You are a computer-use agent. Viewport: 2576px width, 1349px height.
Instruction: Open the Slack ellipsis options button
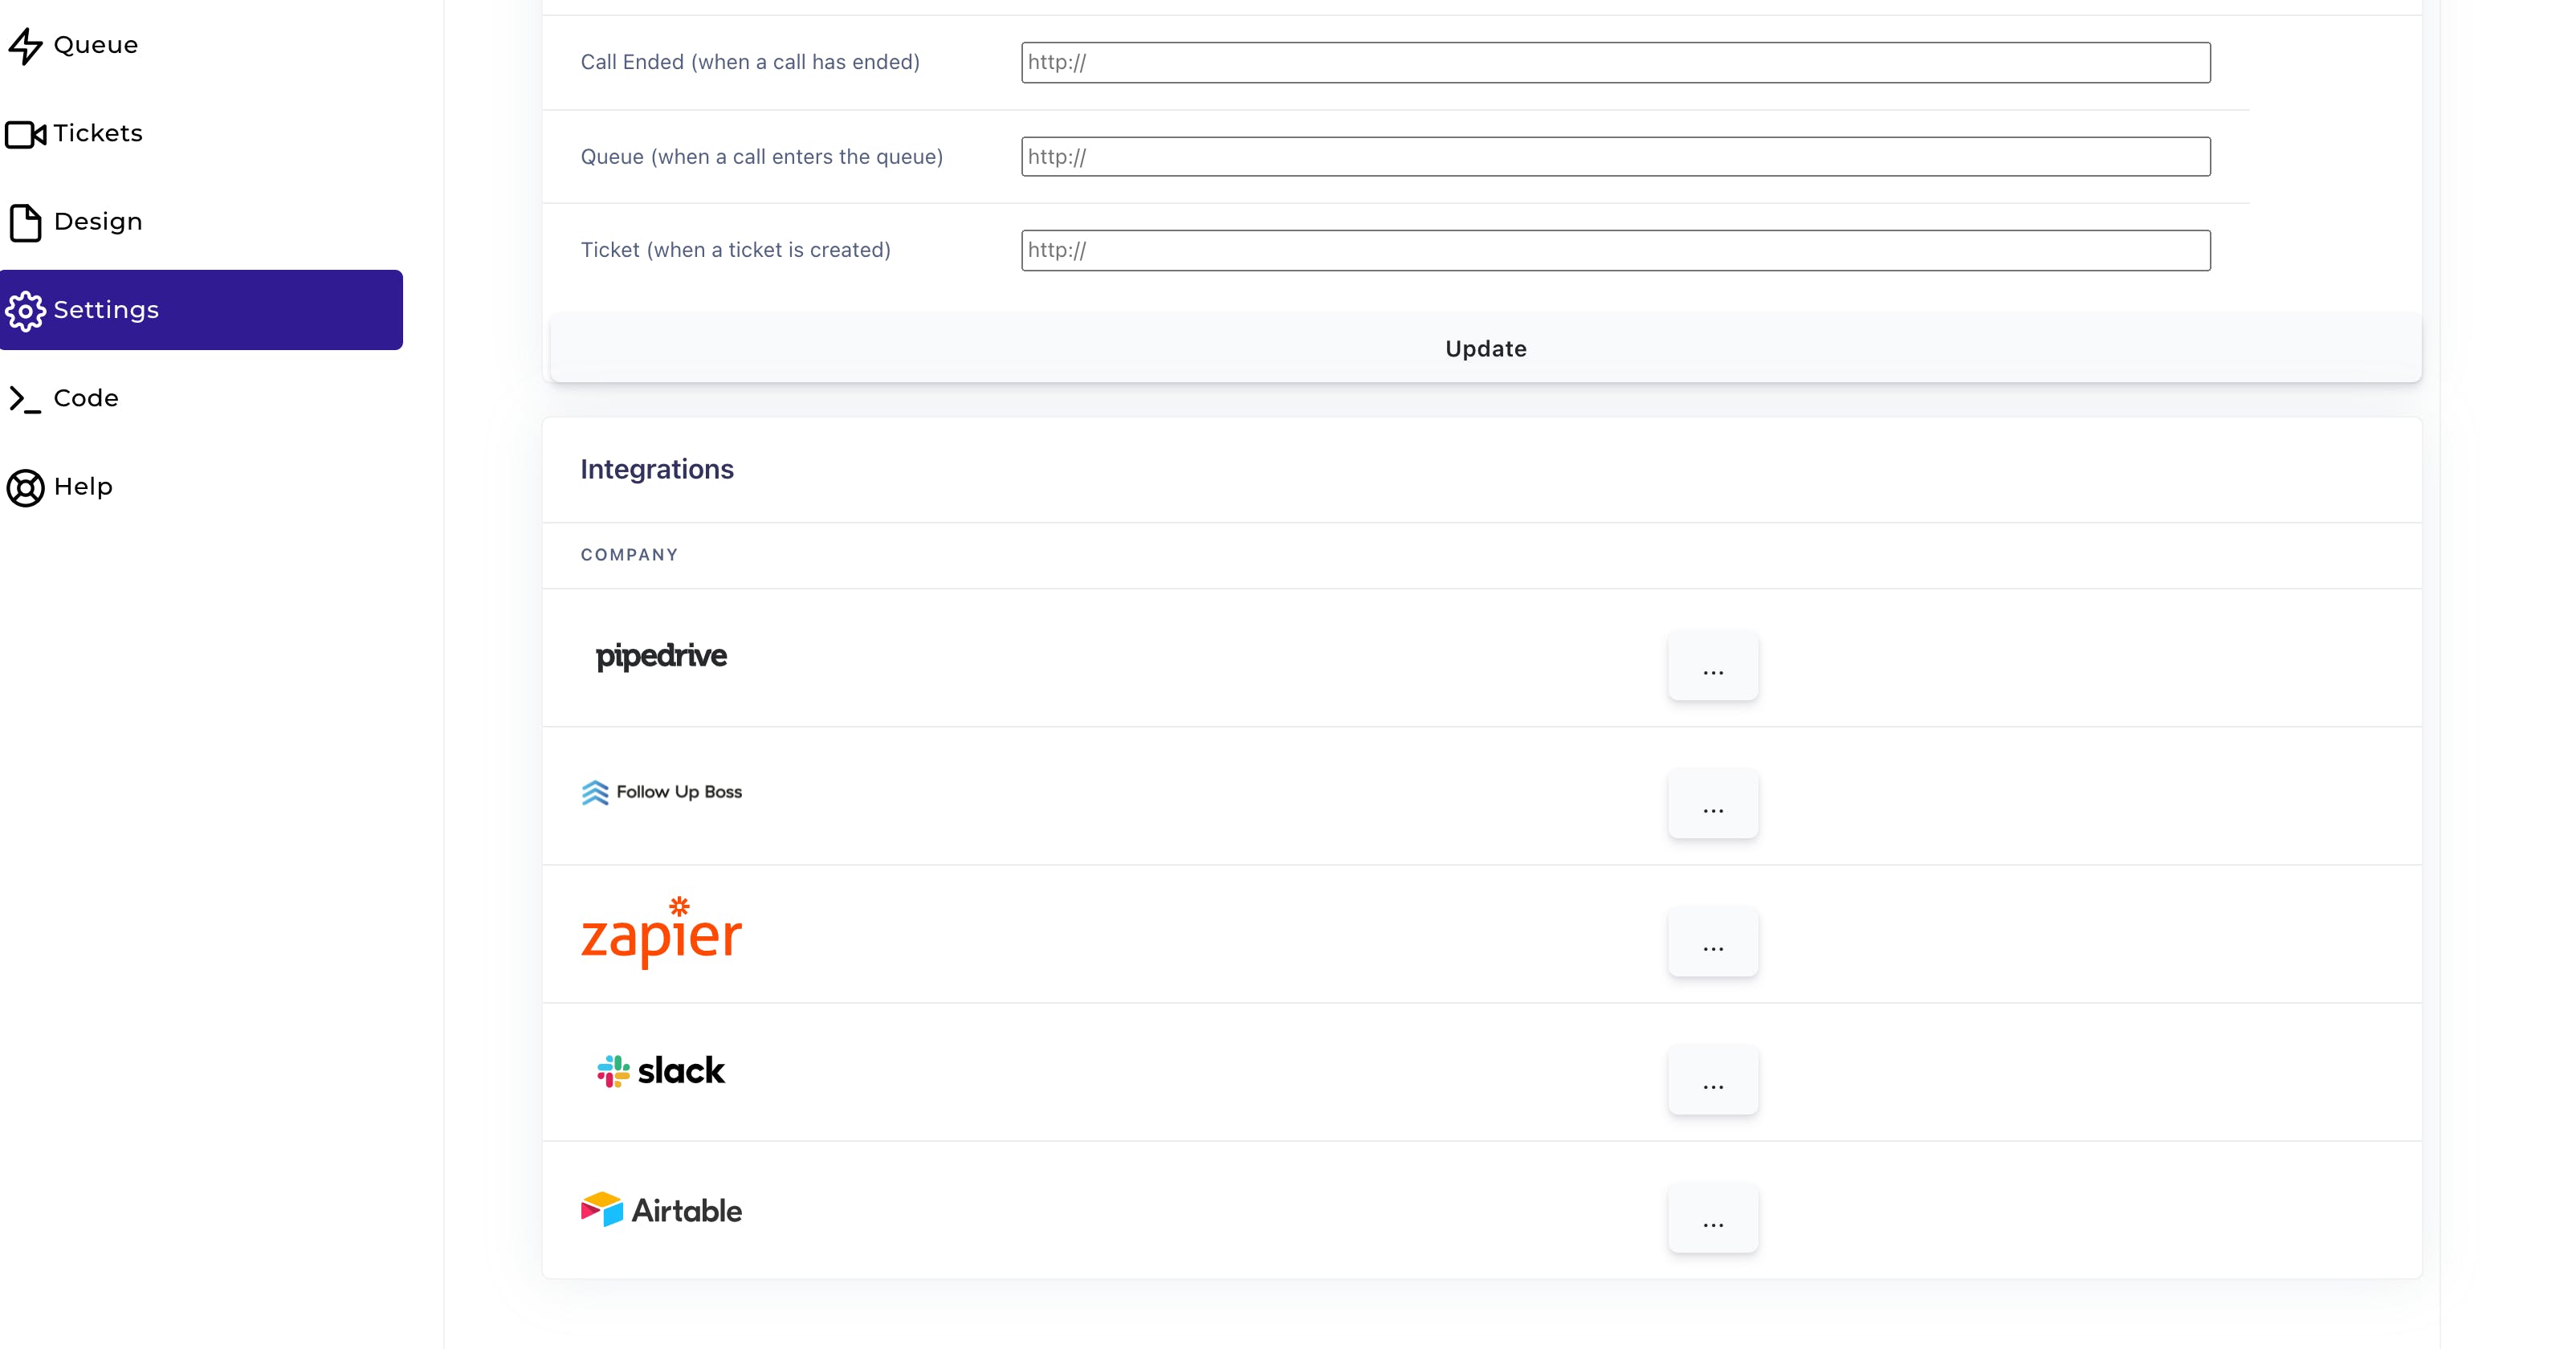pos(1712,1080)
